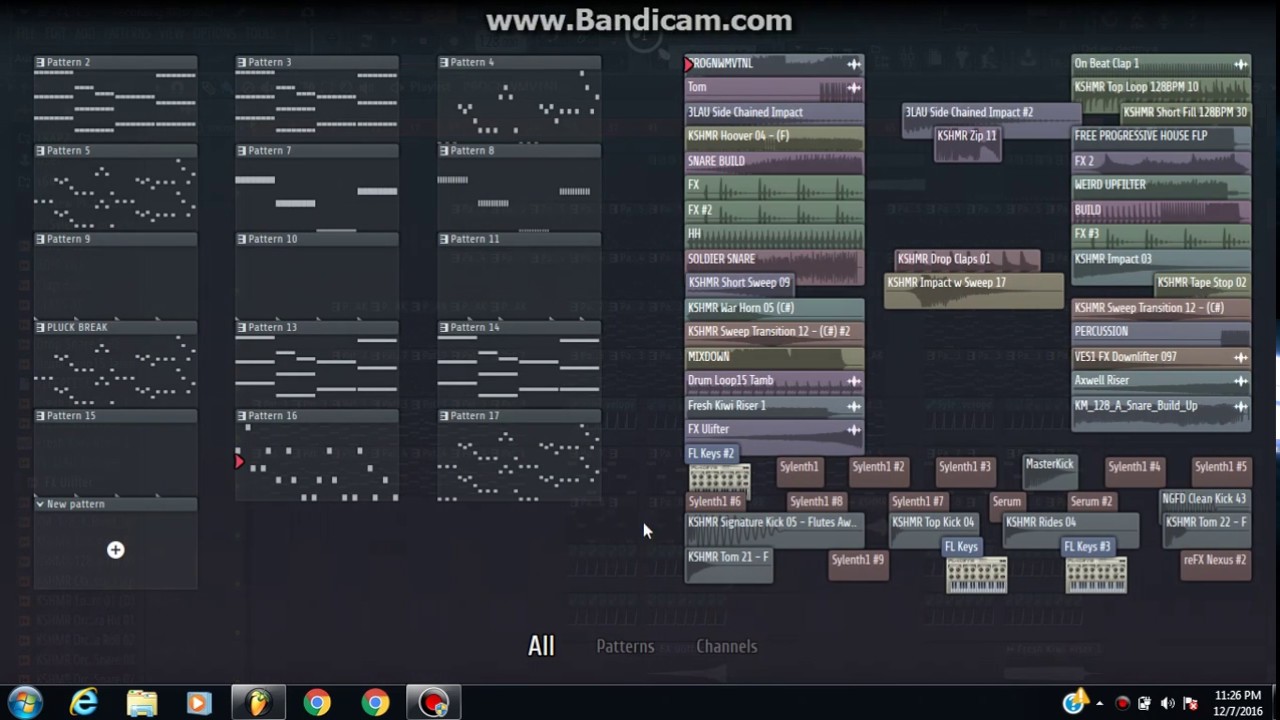Pick the SNARE BUILD audio clip
The image size is (1280, 720).
pyautogui.click(x=773, y=161)
